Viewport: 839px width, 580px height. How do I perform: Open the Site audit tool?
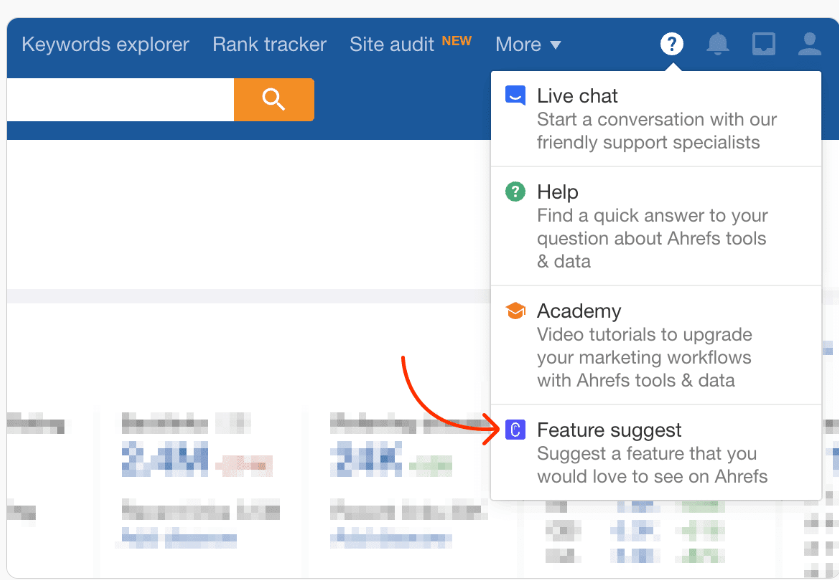(392, 44)
